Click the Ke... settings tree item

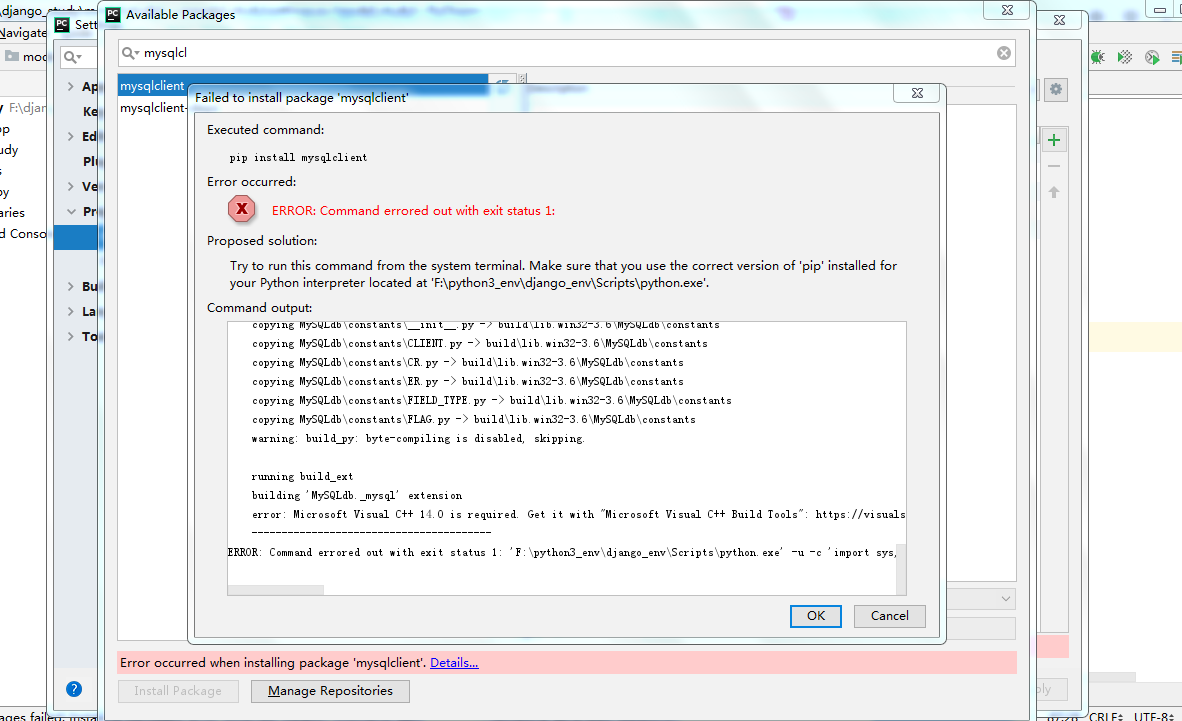(90, 112)
